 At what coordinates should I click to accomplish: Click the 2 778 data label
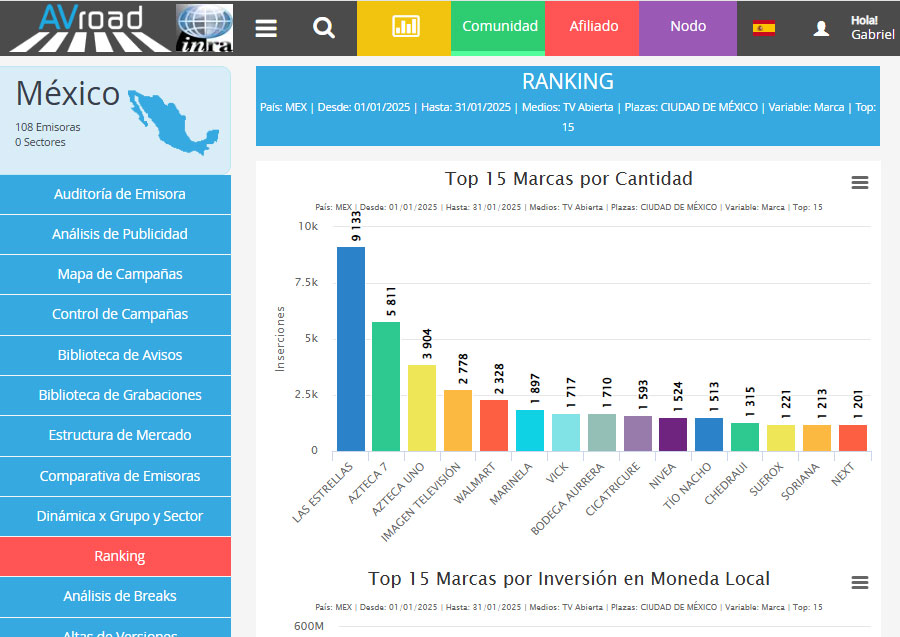click(x=463, y=369)
